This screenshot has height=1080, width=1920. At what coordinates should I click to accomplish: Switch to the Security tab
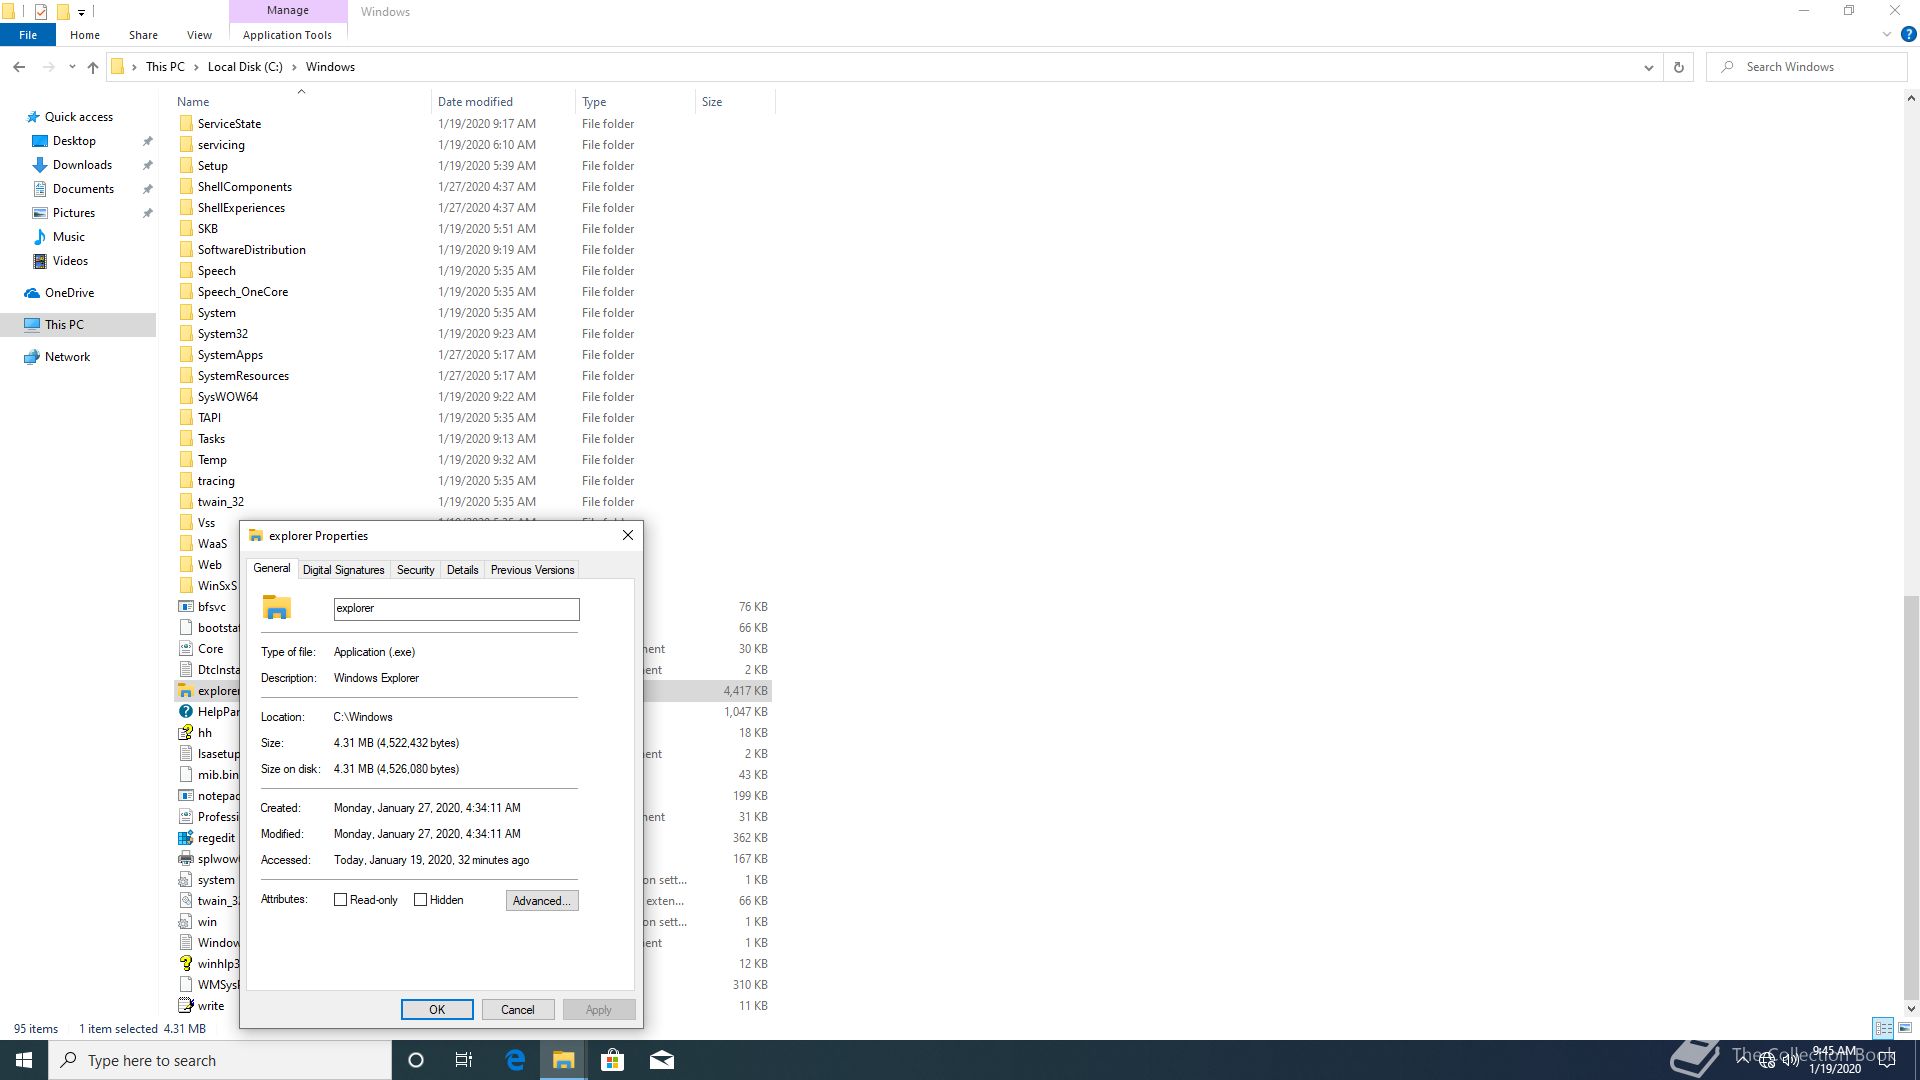[x=416, y=570]
